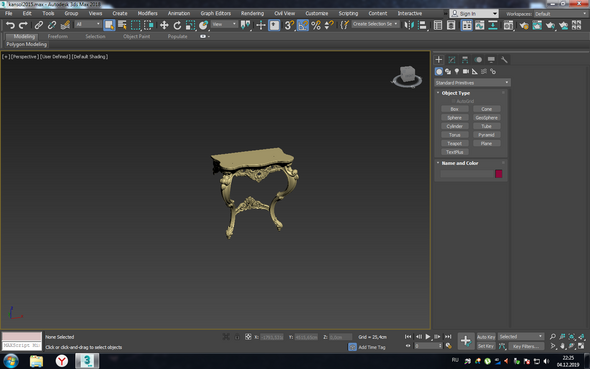Toggle the Auto Key button
This screenshot has width=590, height=369.
[x=486, y=337]
